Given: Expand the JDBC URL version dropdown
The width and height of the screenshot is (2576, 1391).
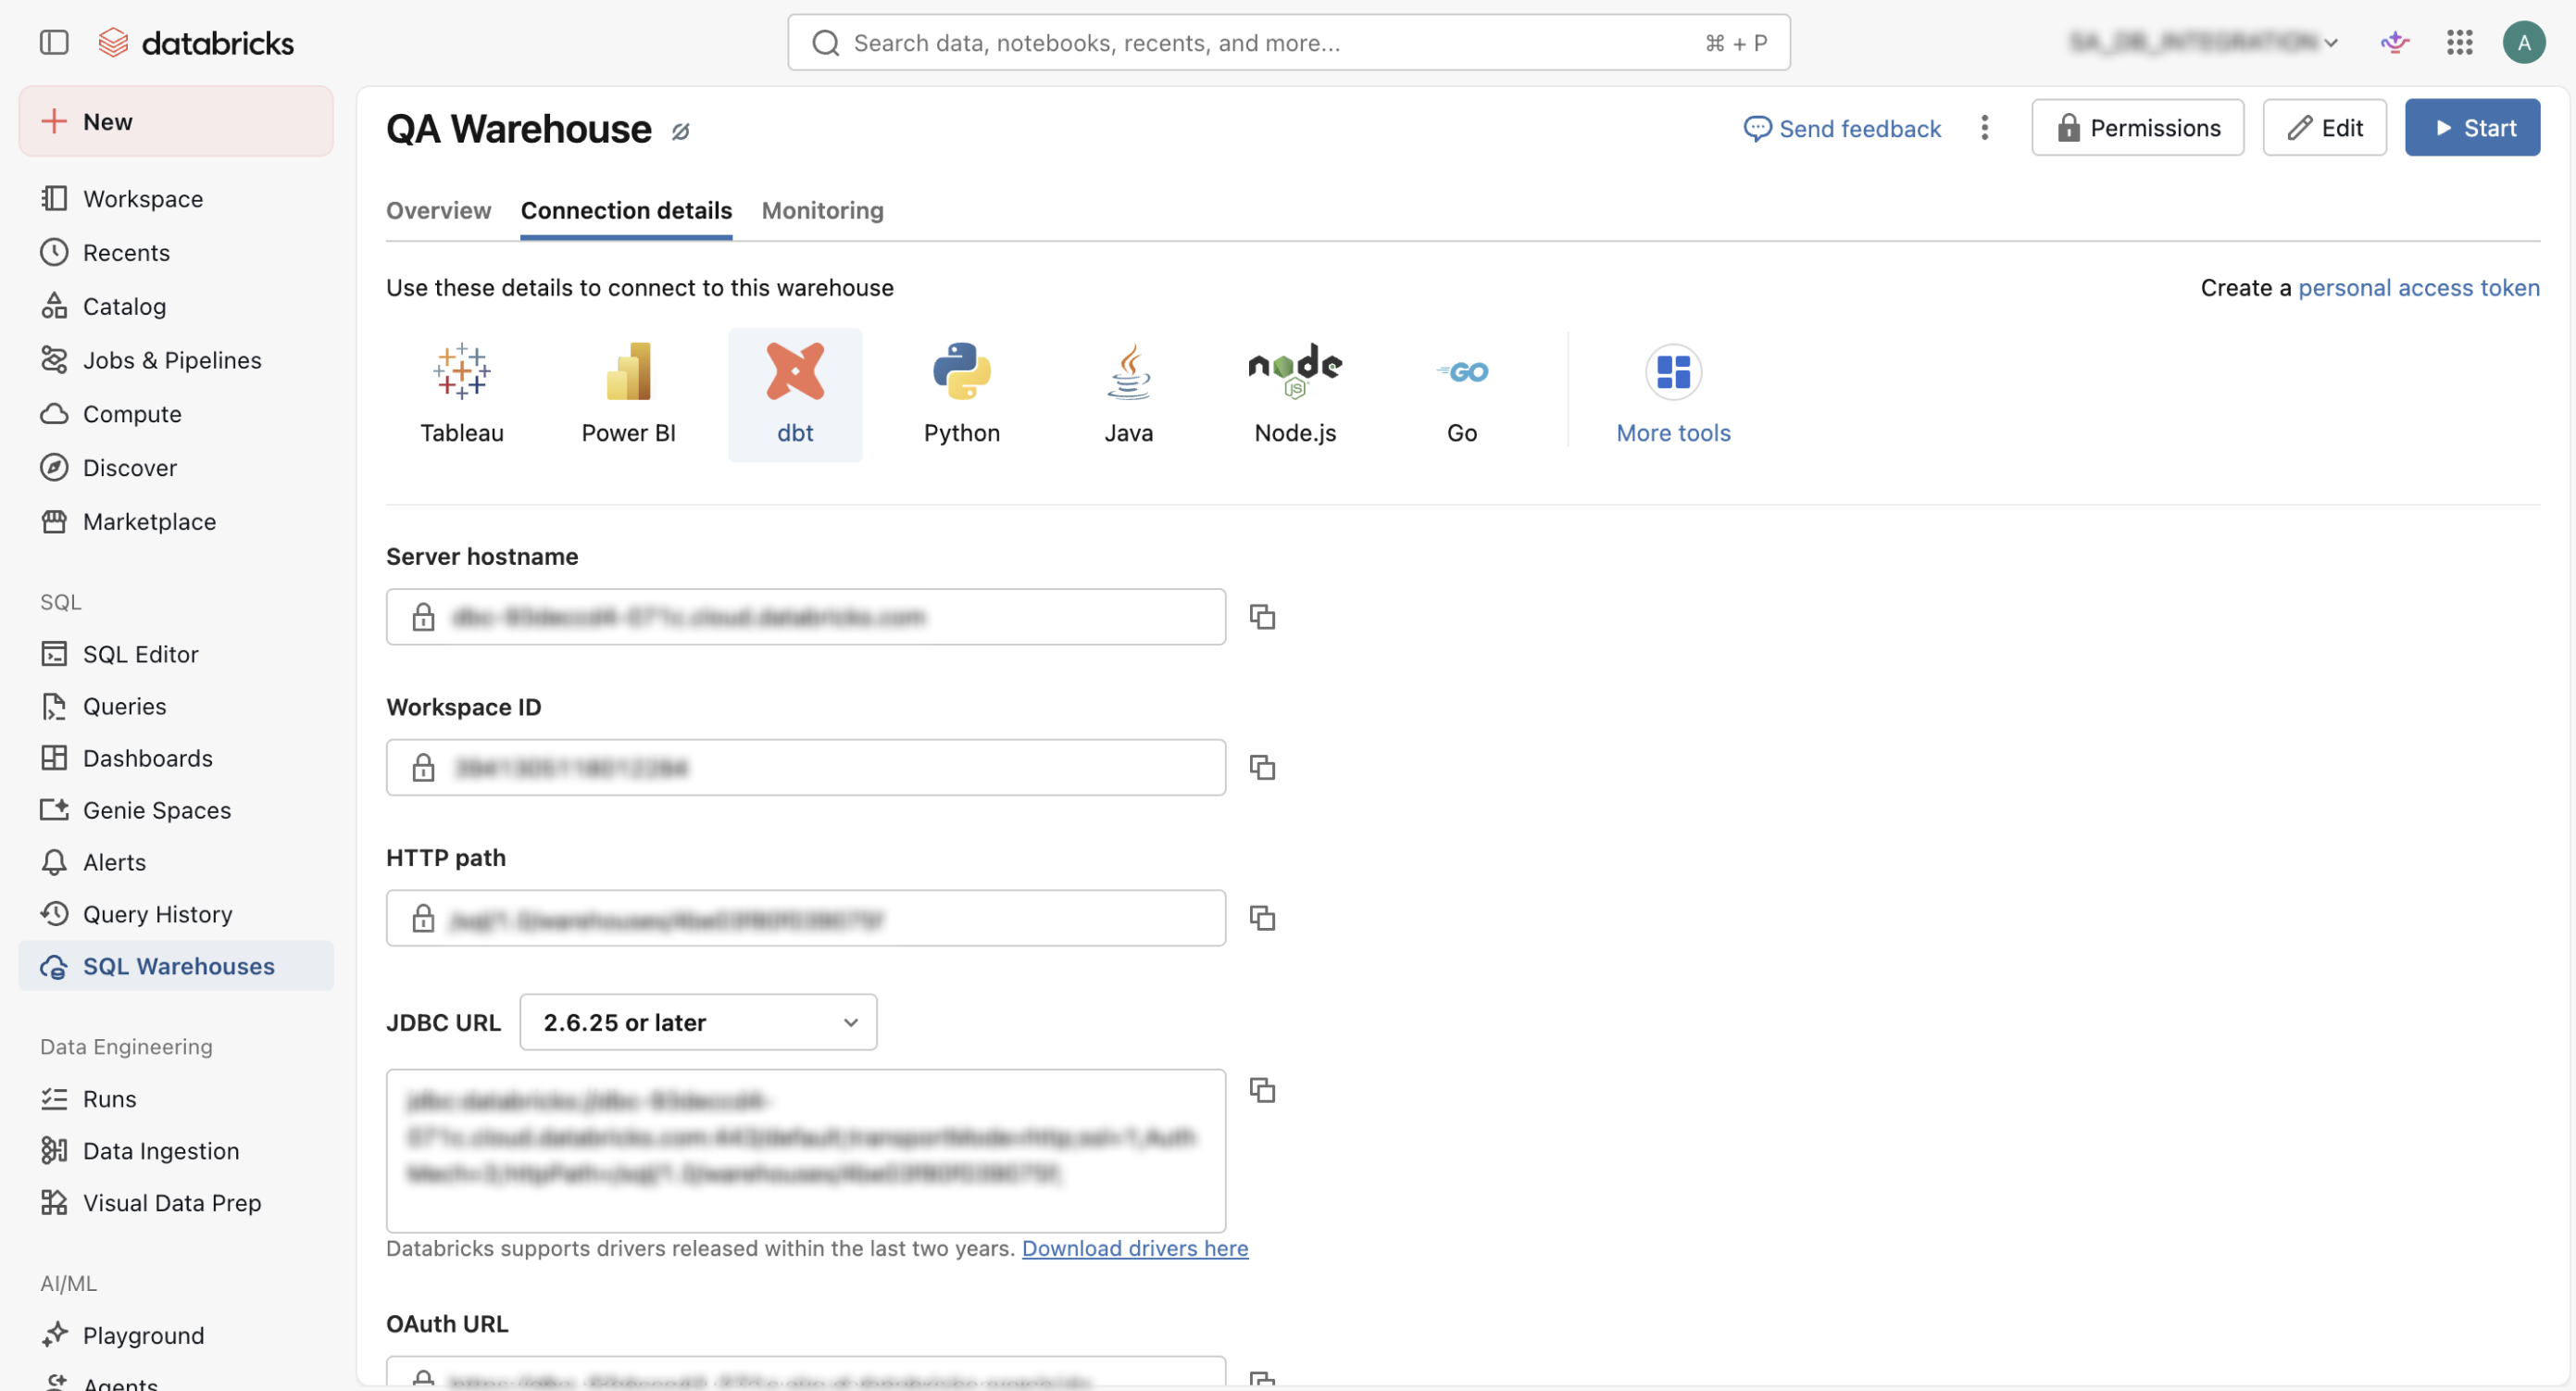Looking at the screenshot, I should tap(698, 1022).
